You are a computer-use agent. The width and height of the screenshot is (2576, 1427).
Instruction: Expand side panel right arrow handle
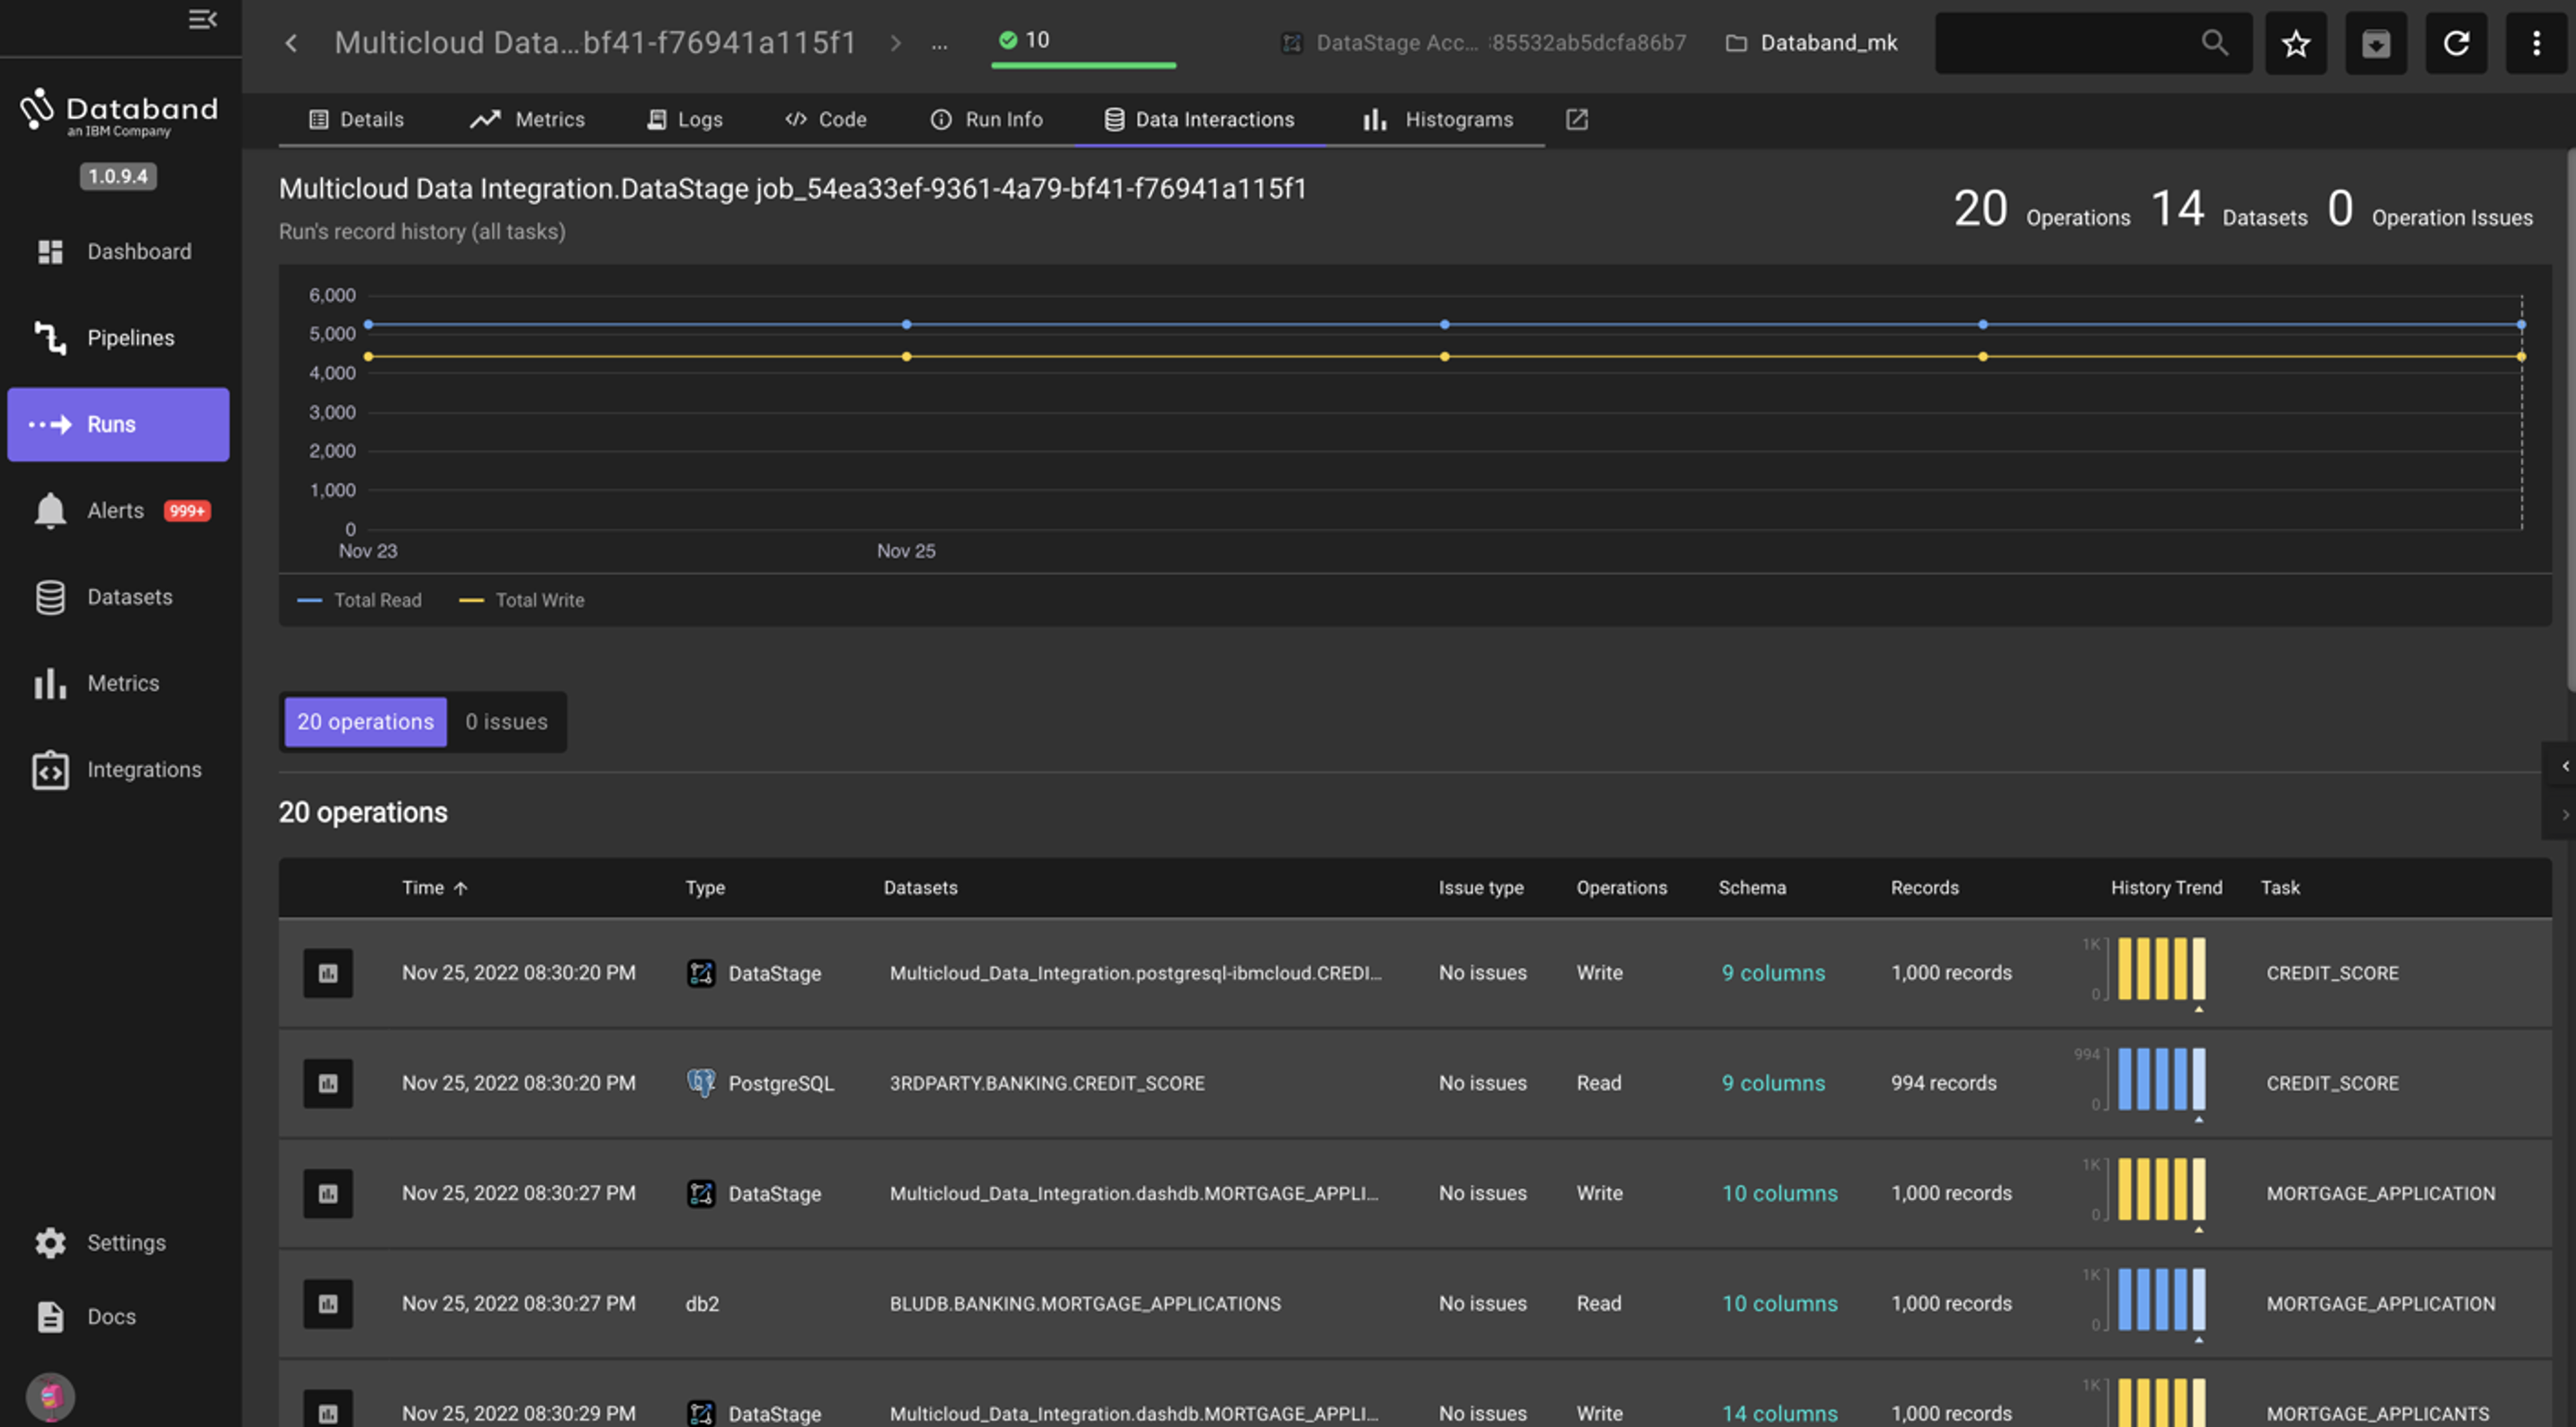[x=2564, y=815]
